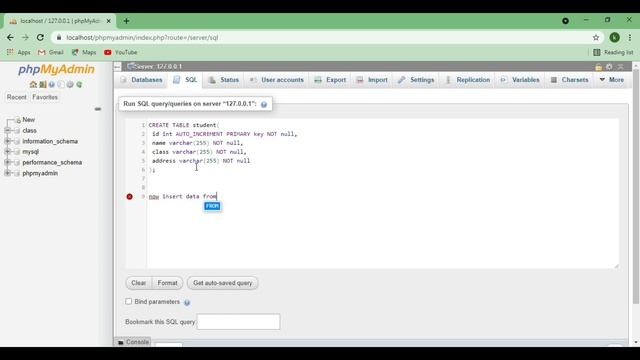
Task: Collapse the top server bar with the minus toggle
Action: (118, 66)
